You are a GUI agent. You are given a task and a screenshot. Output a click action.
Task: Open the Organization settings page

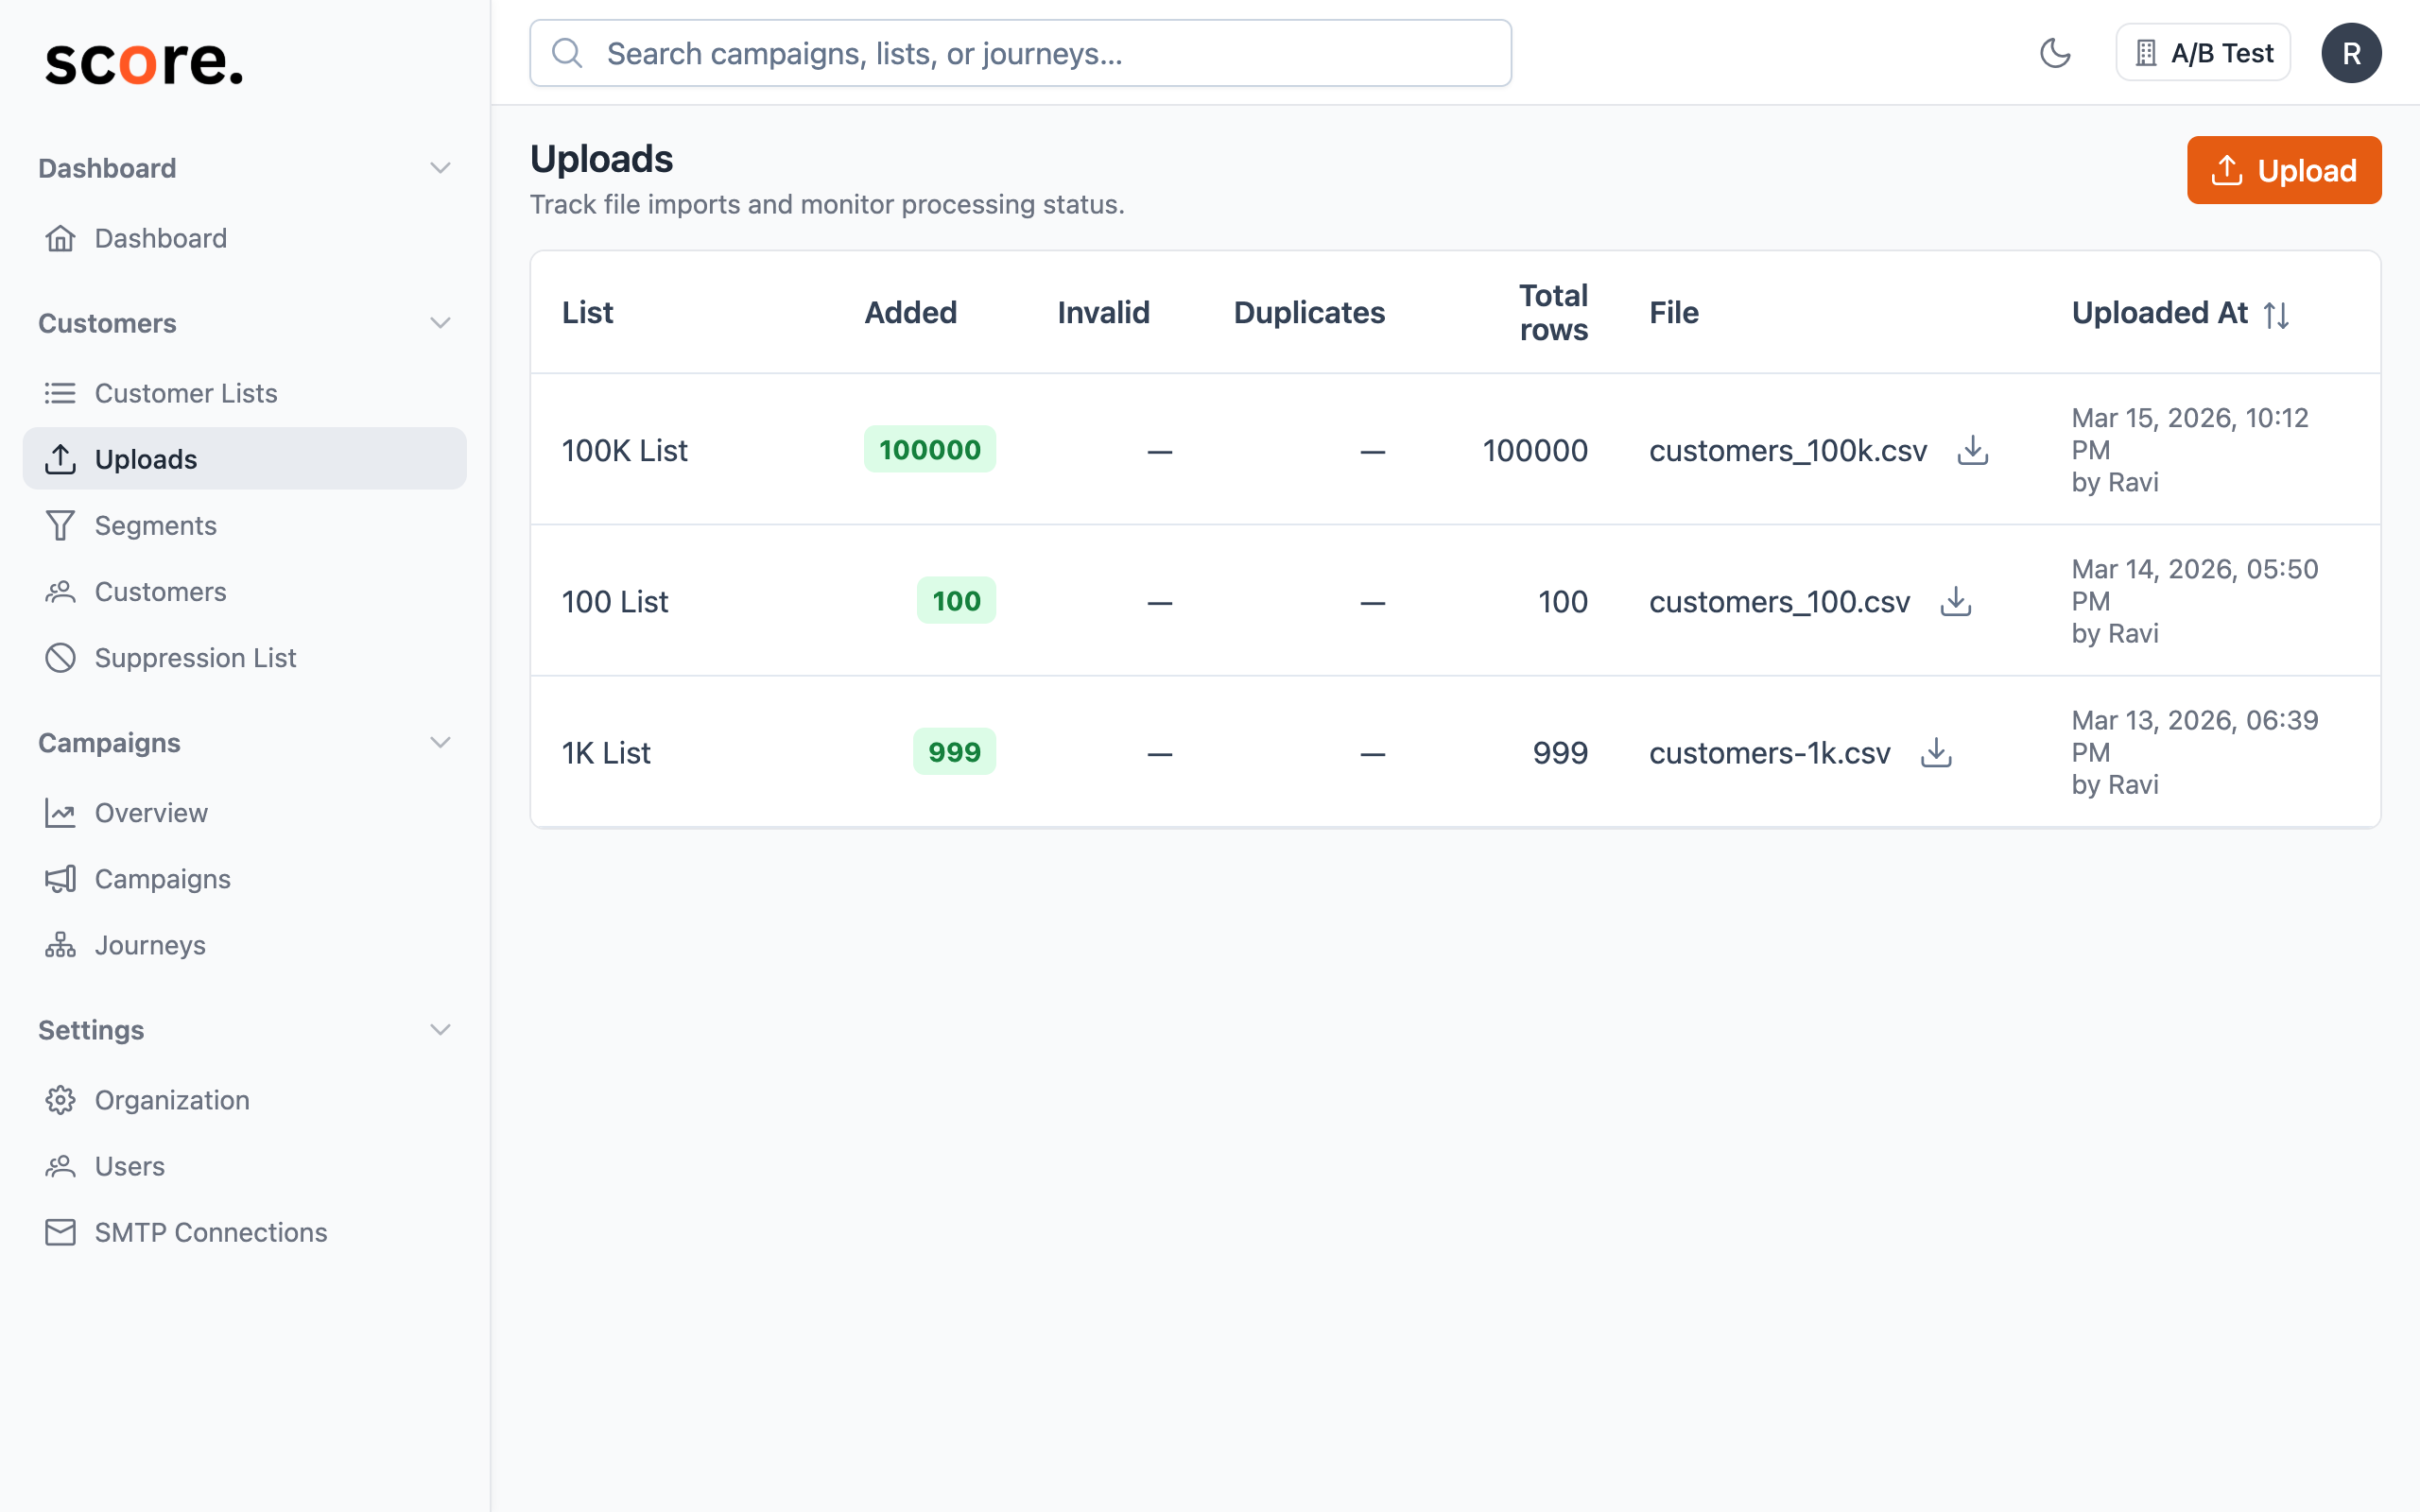pyautogui.click(x=171, y=1100)
